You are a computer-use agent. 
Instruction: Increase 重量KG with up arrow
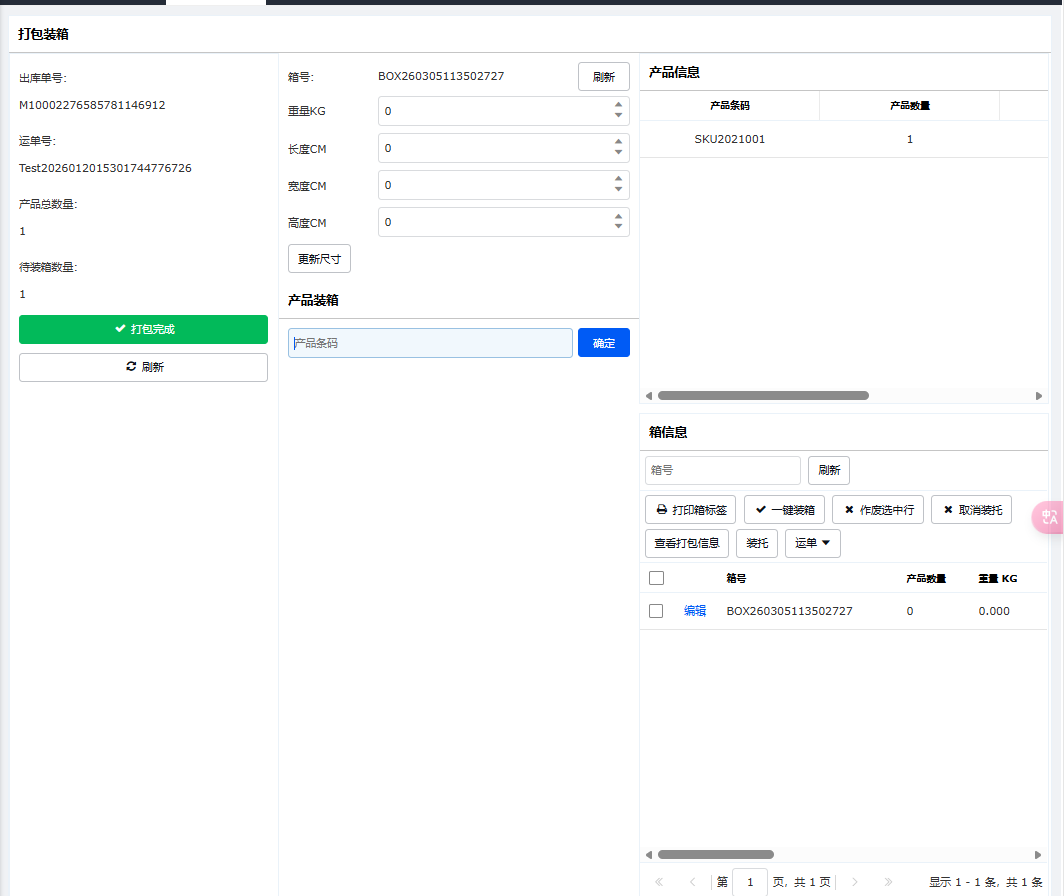pos(618,105)
